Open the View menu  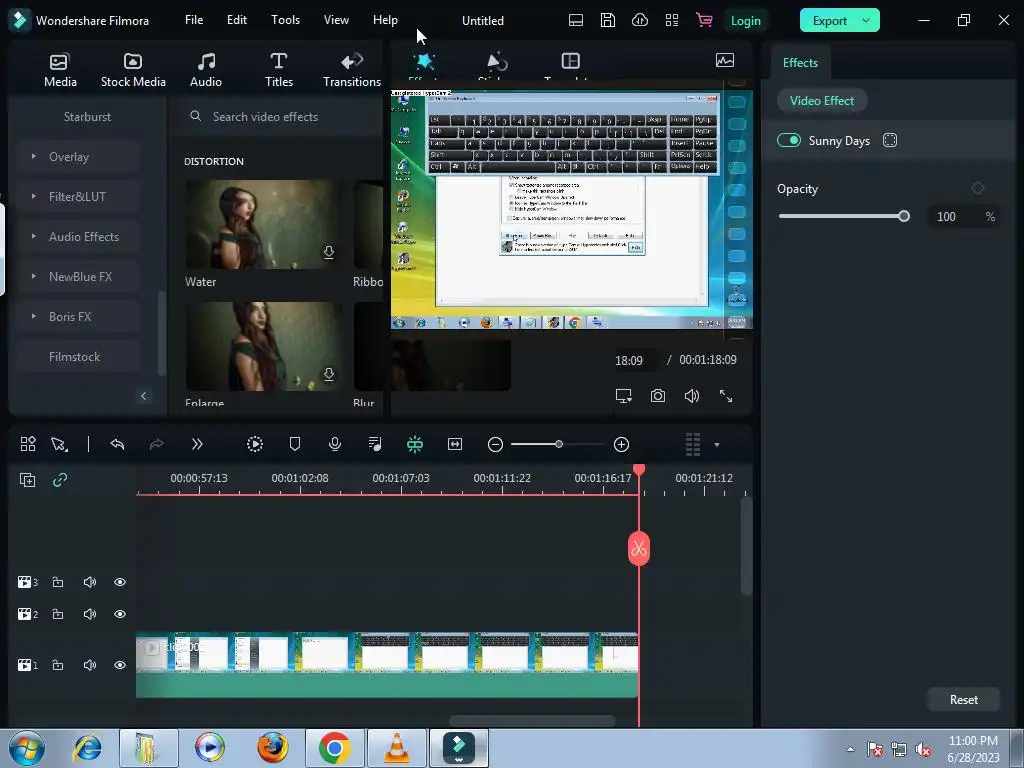tap(336, 20)
